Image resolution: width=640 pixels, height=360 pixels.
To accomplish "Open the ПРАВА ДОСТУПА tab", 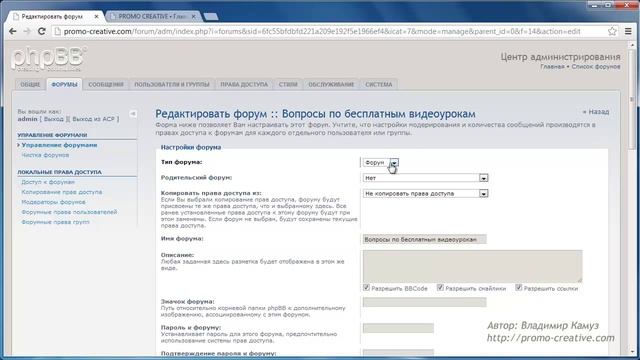I will point(244,84).
